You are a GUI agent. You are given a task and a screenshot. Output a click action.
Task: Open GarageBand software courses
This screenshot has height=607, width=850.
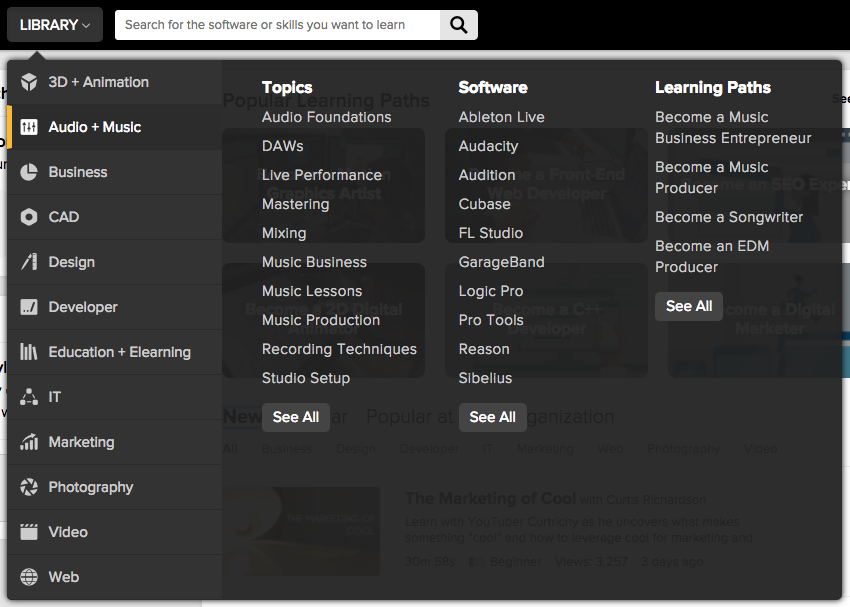pyautogui.click(x=501, y=262)
